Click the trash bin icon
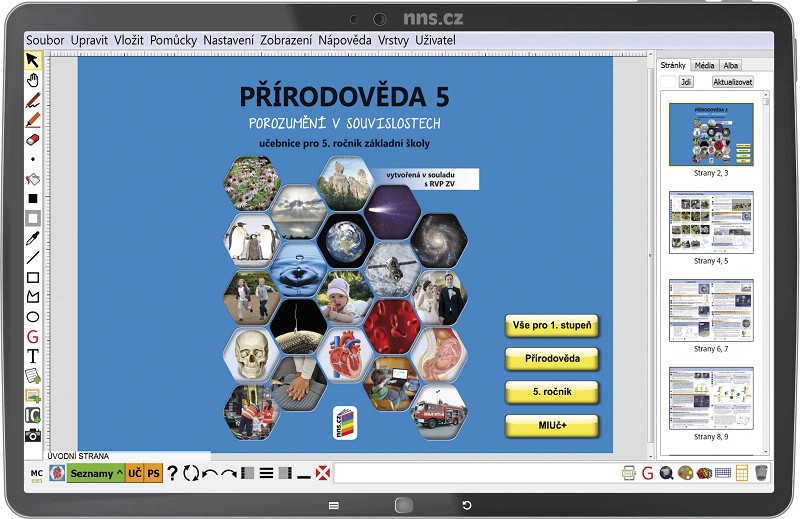 (761, 473)
